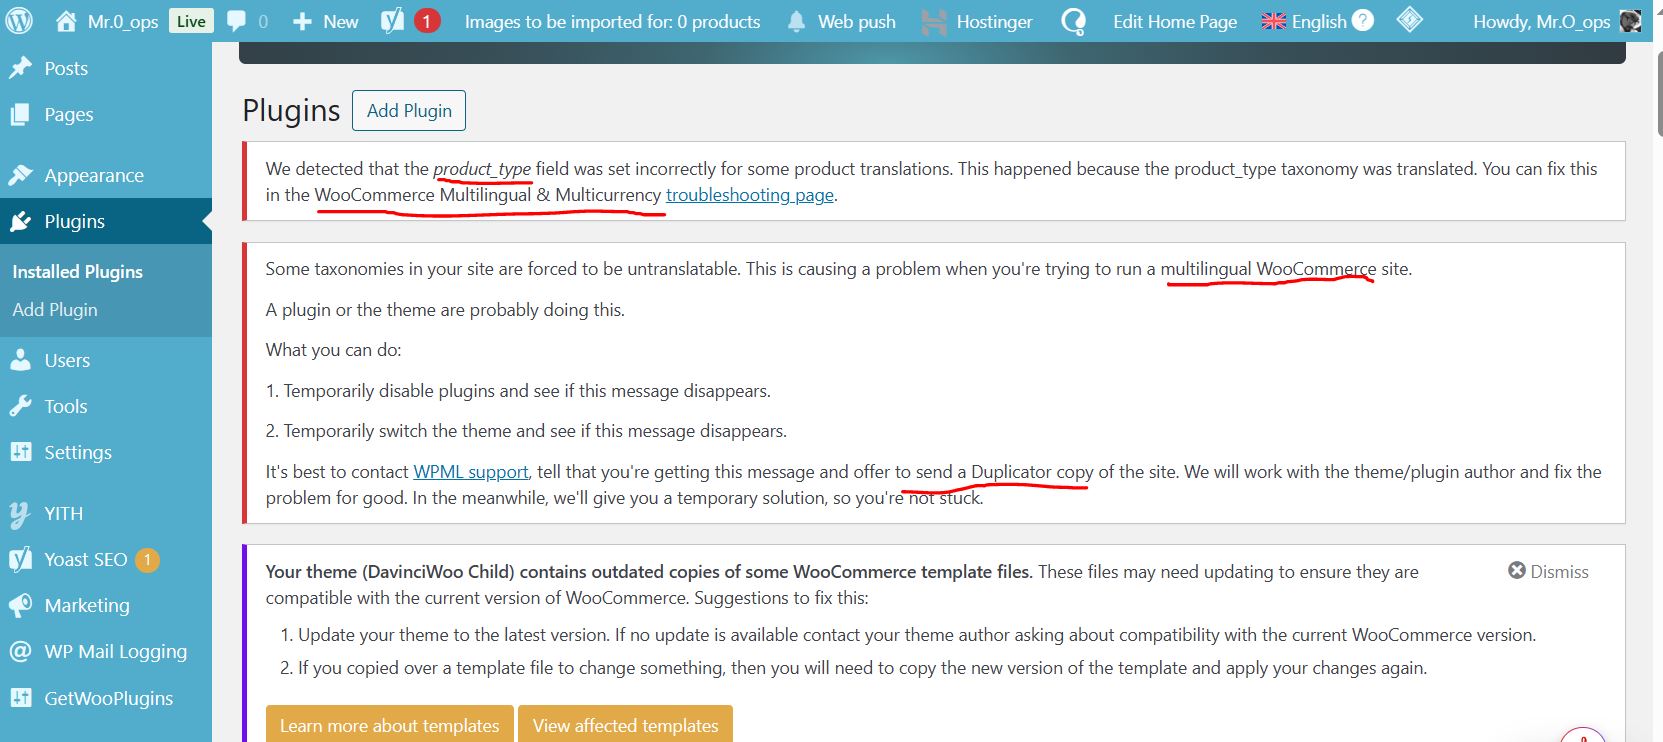Open the English language switcher
Viewport: 1663px width, 742px height.
point(1319,21)
